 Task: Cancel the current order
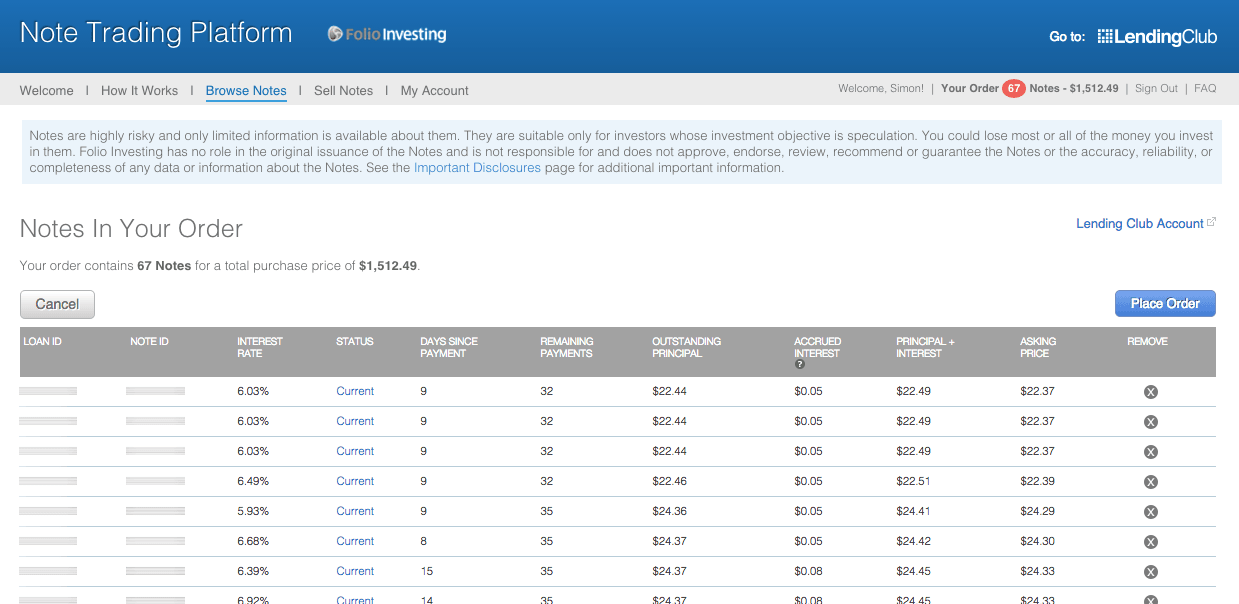click(x=57, y=304)
